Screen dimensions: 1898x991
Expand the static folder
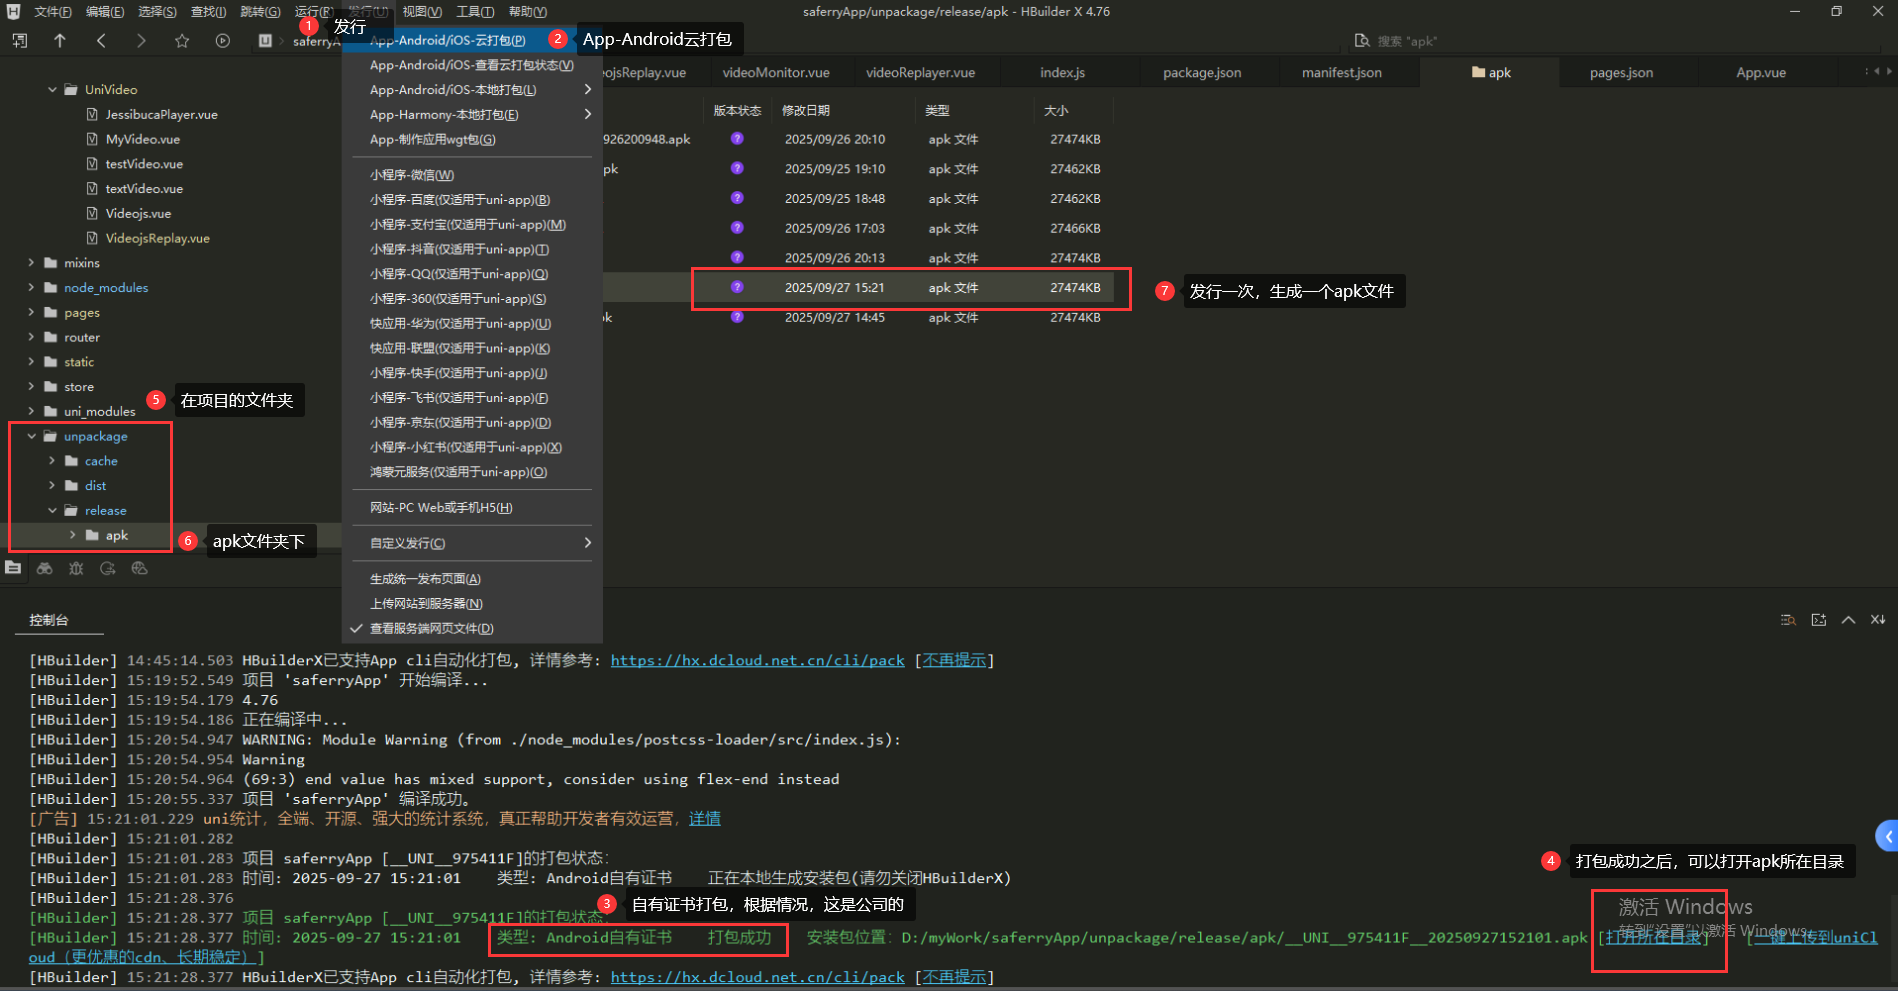tap(31, 362)
